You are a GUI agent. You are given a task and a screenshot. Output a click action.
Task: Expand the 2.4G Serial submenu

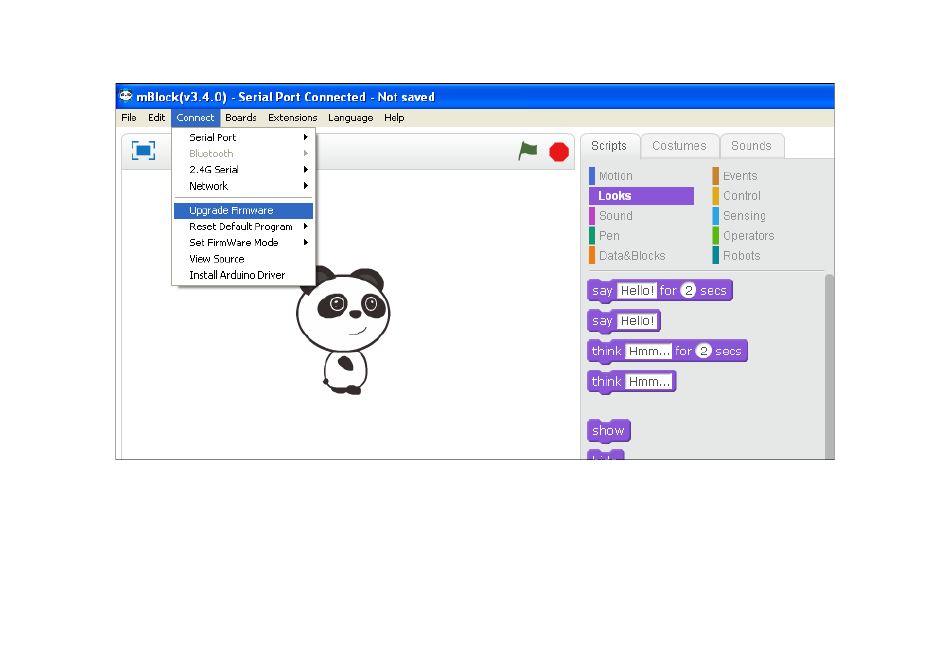click(244, 170)
